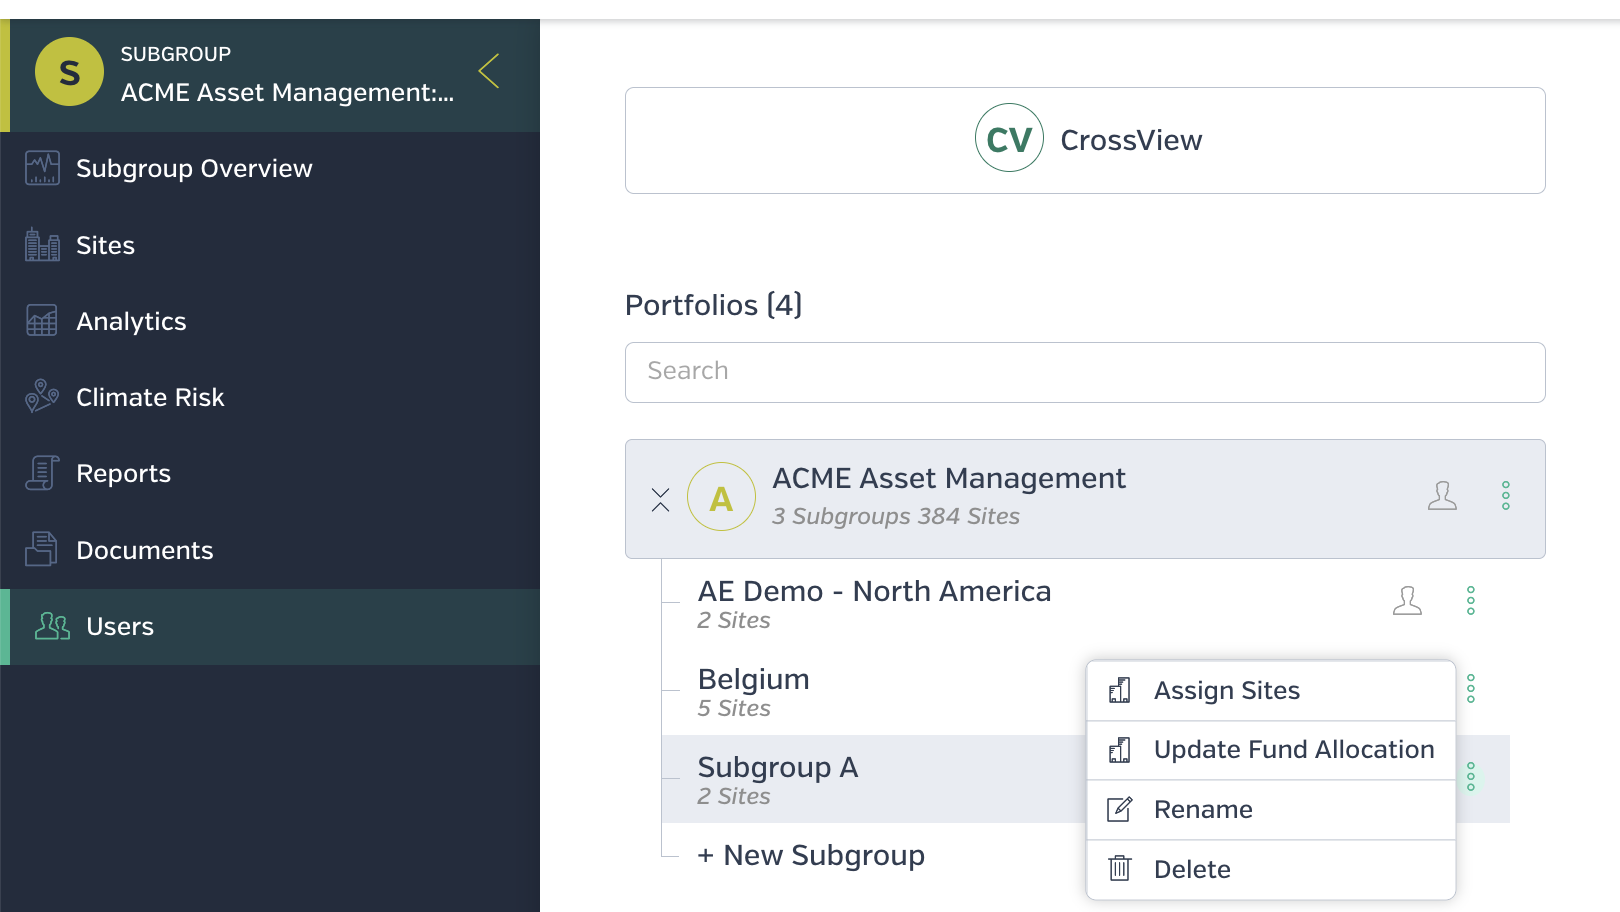Open the Reports section
The height and width of the screenshot is (912, 1620).
tap(270, 473)
